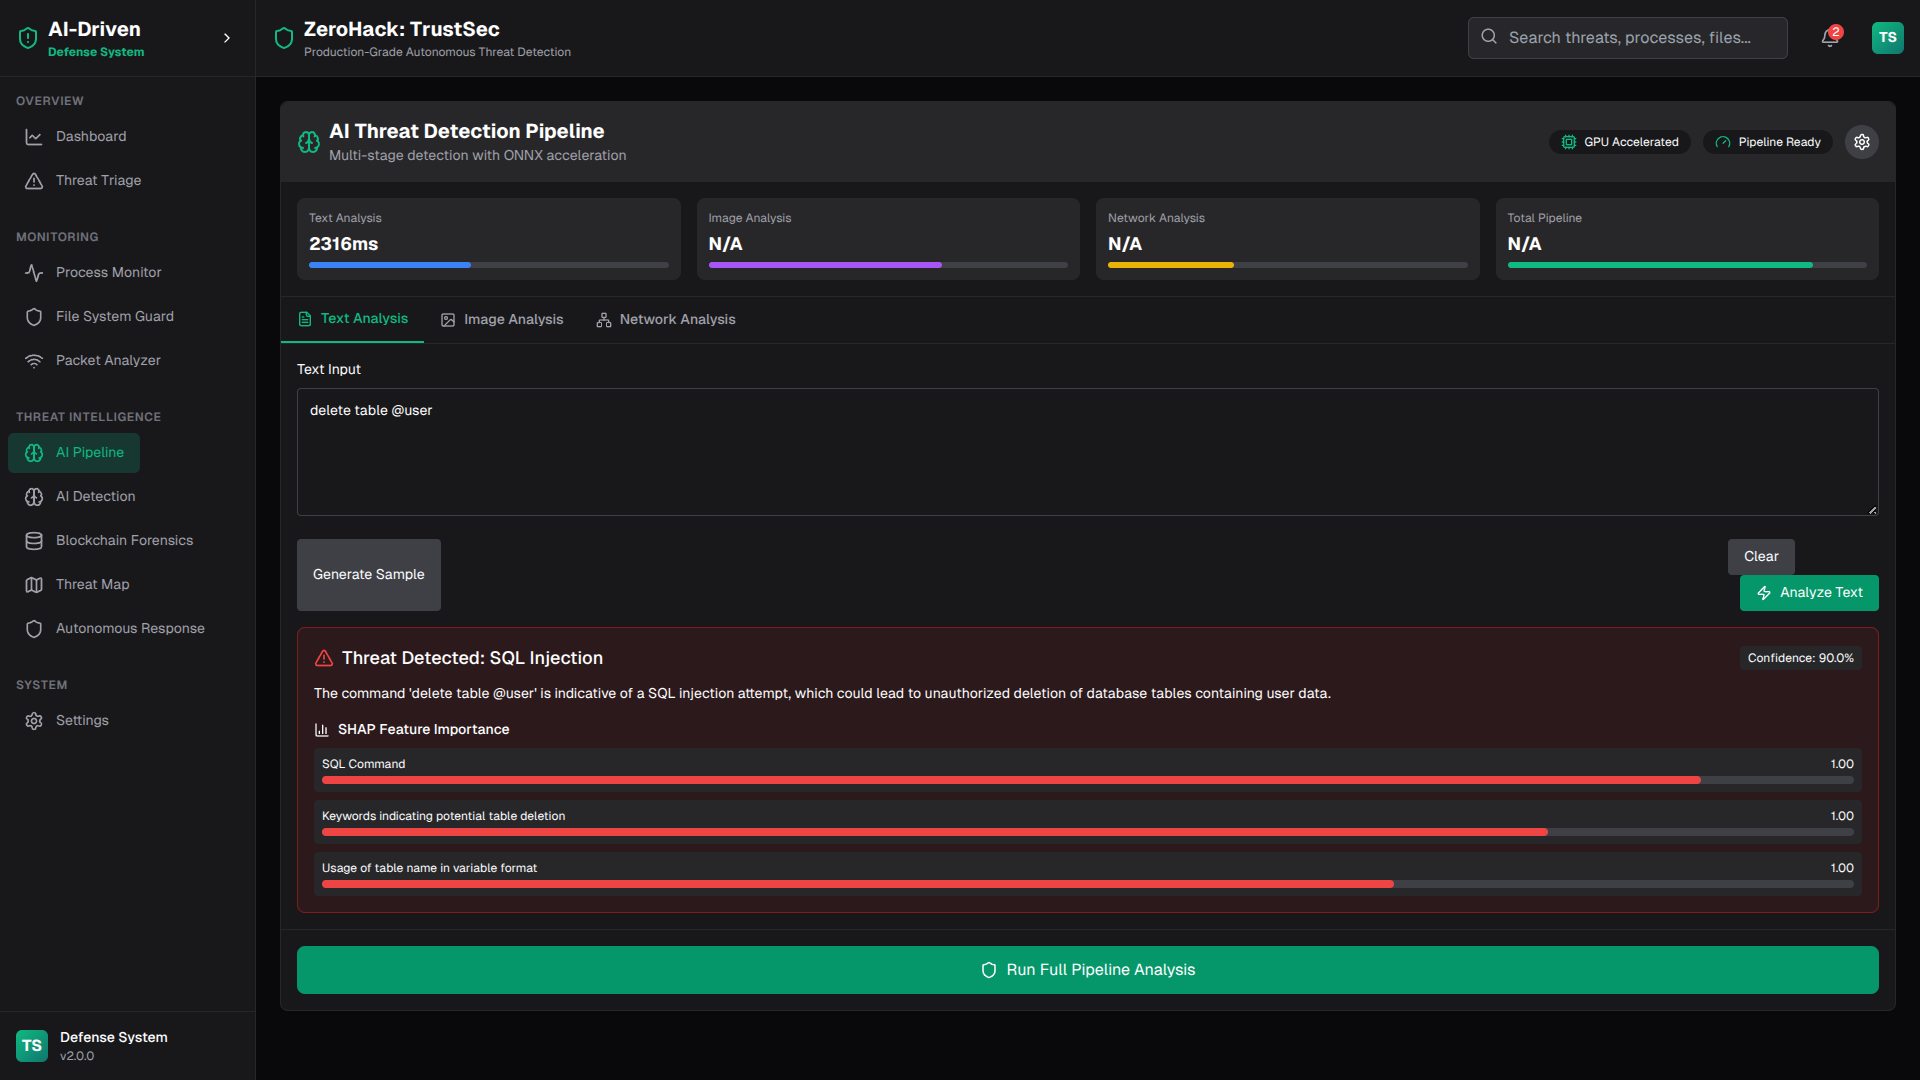The width and height of the screenshot is (1920, 1080).
Task: Click the SQL Command importance bar
Action: tap(1086, 780)
